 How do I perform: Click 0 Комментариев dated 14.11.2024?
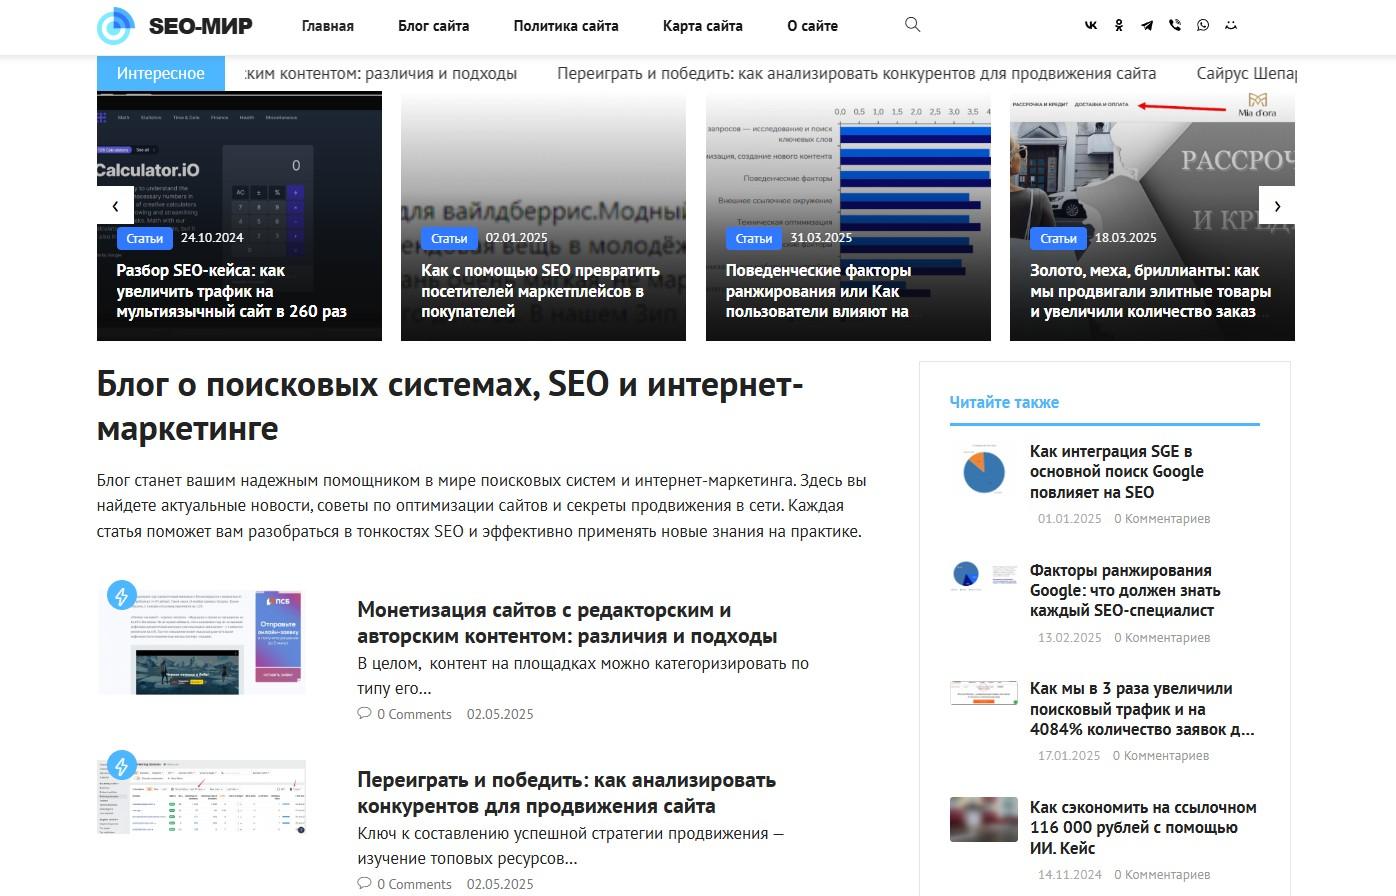(1162, 874)
